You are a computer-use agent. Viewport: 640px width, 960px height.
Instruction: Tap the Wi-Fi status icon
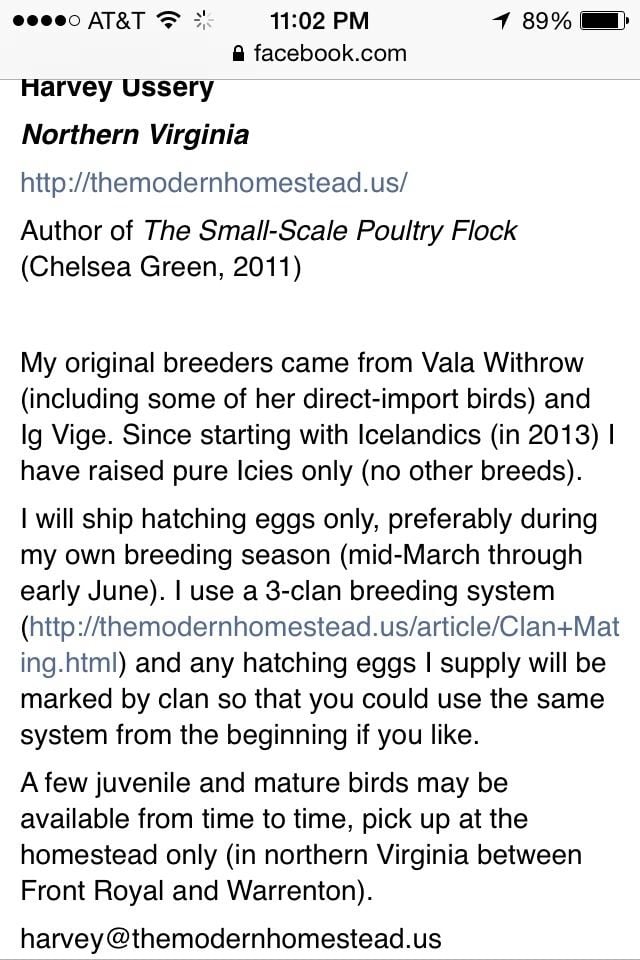[168, 21]
